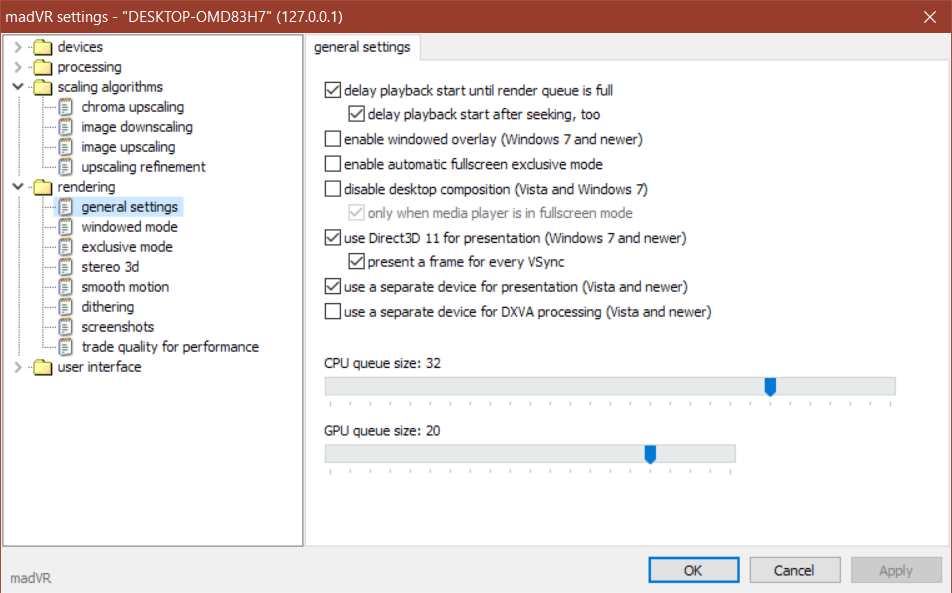The image size is (952, 593).
Task: Open image upscaling settings page
Action: [128, 147]
